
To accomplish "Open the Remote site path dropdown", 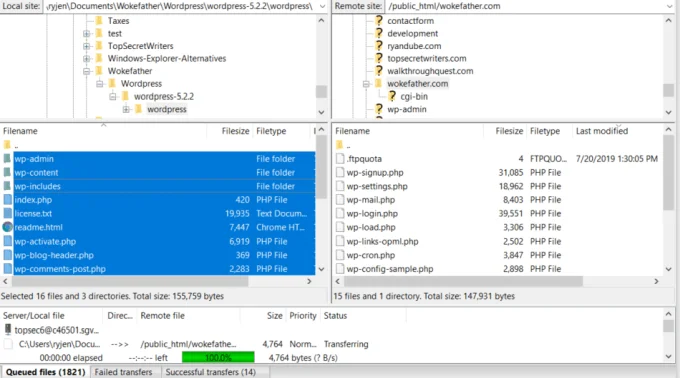I will (670, 6).
